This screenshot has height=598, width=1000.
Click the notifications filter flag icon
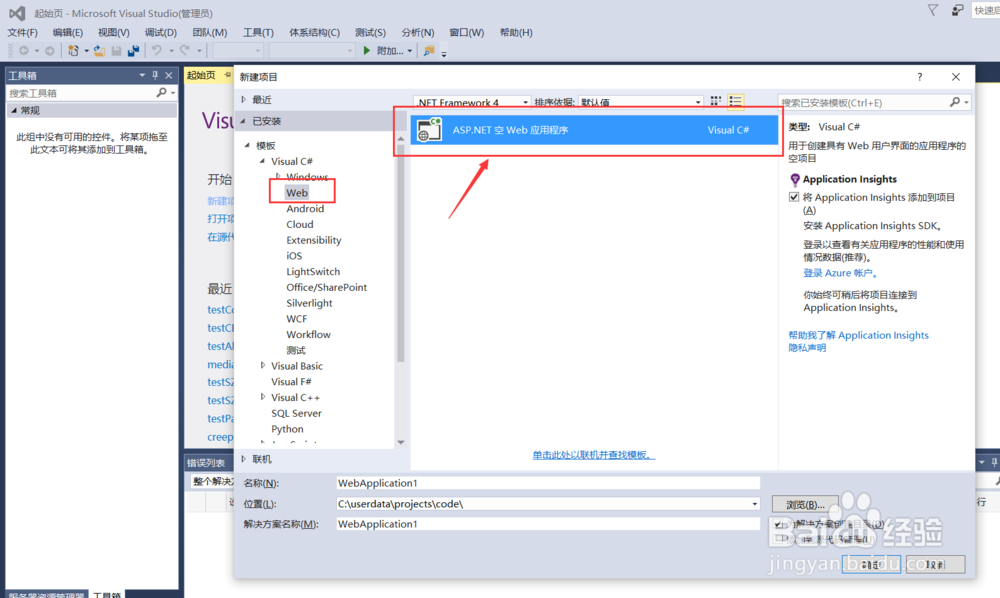pyautogui.click(x=932, y=10)
